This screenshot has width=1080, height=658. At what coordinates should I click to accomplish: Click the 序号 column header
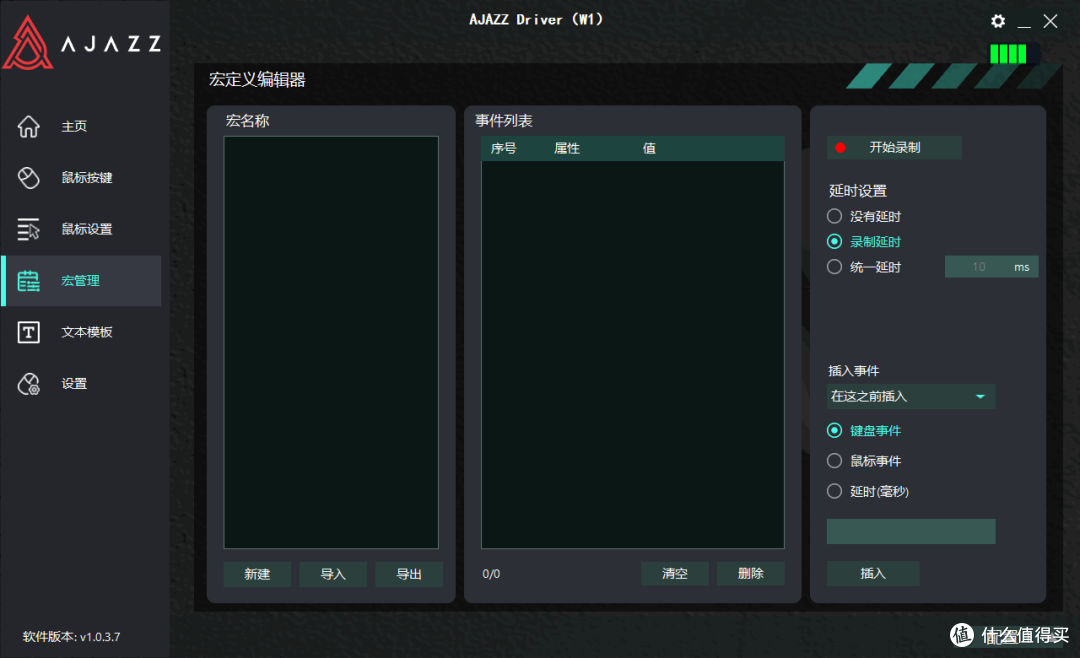point(503,148)
